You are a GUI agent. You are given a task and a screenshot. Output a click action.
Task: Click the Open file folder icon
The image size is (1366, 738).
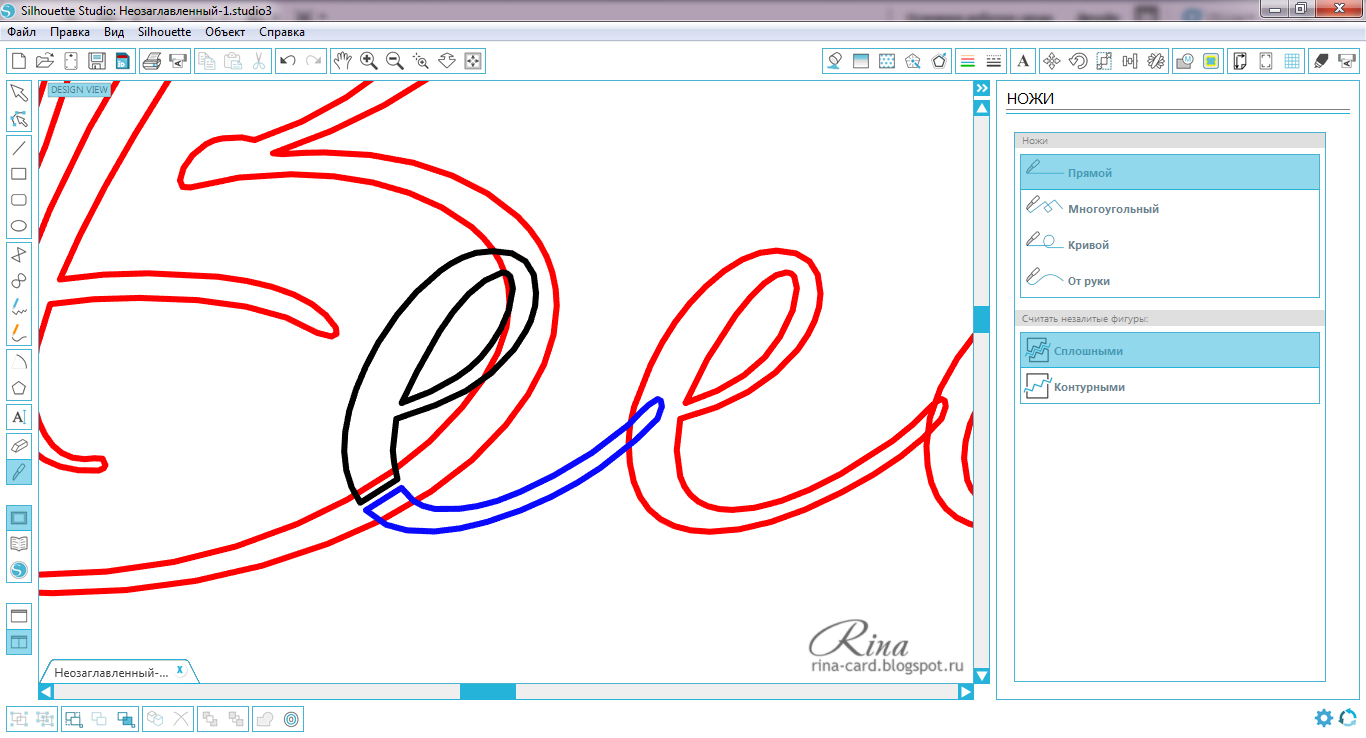coord(44,61)
